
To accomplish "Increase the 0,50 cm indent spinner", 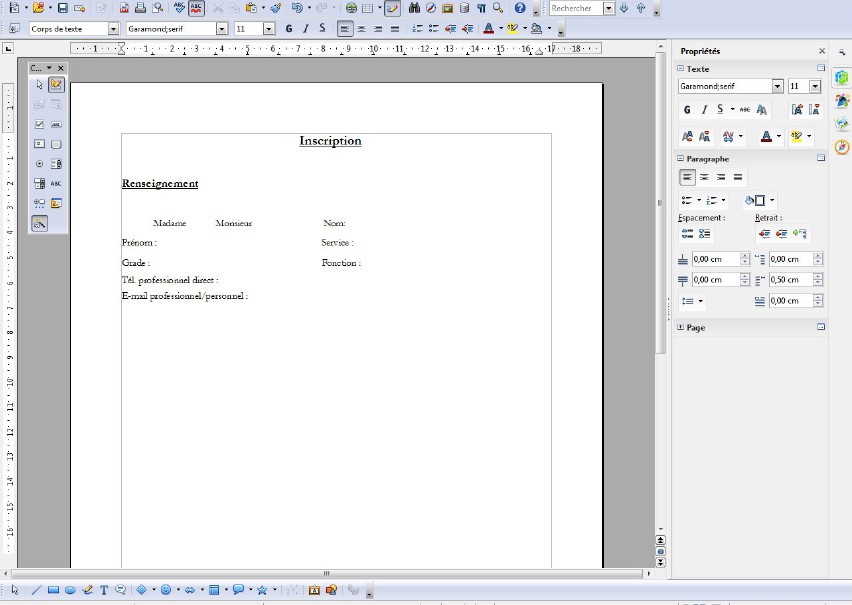I will [819, 276].
